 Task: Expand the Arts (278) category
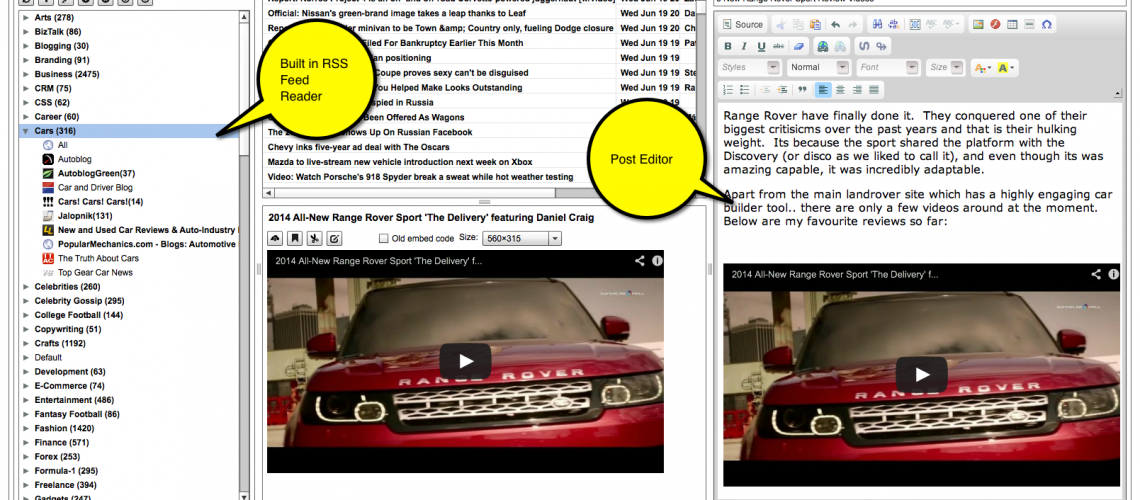click(x=26, y=17)
